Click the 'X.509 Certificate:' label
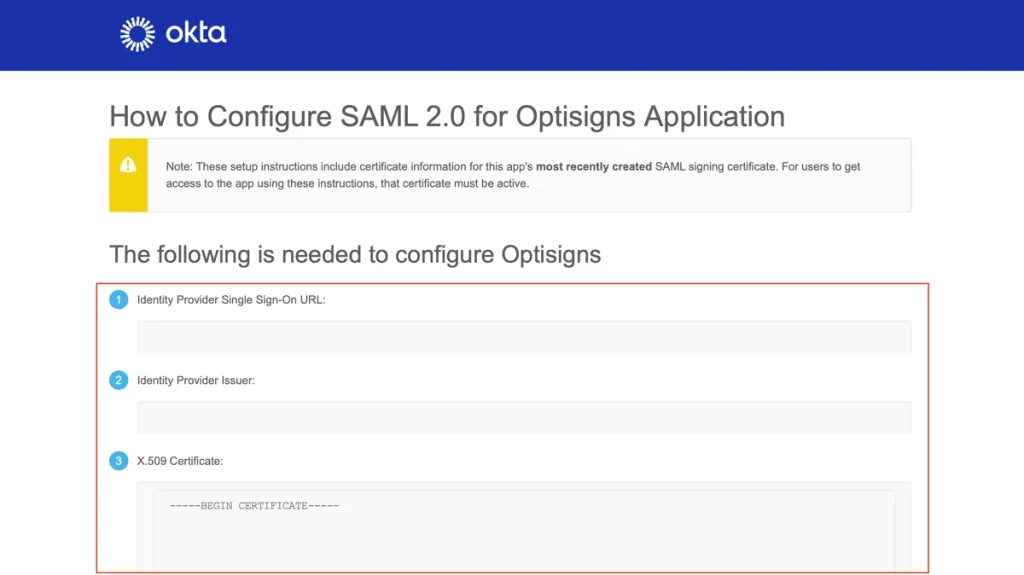 point(180,461)
